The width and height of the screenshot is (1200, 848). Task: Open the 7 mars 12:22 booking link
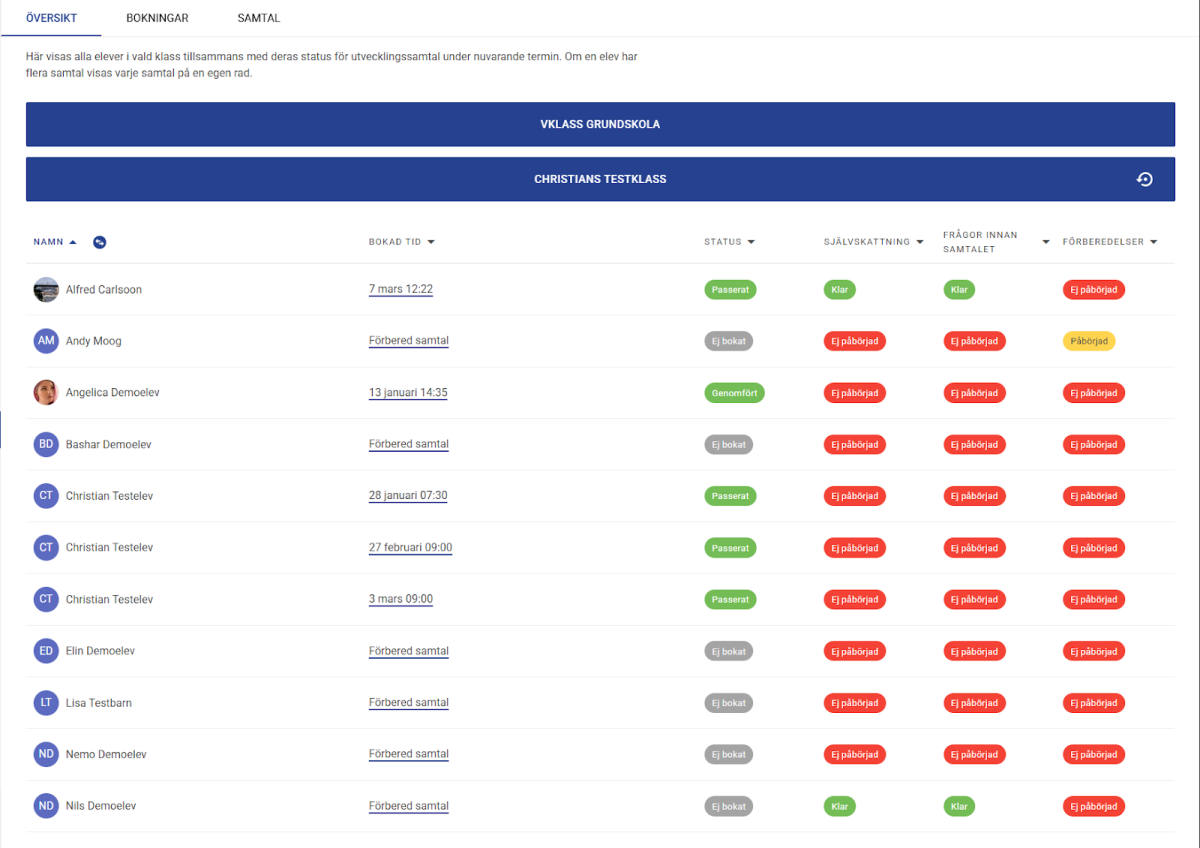(400, 290)
